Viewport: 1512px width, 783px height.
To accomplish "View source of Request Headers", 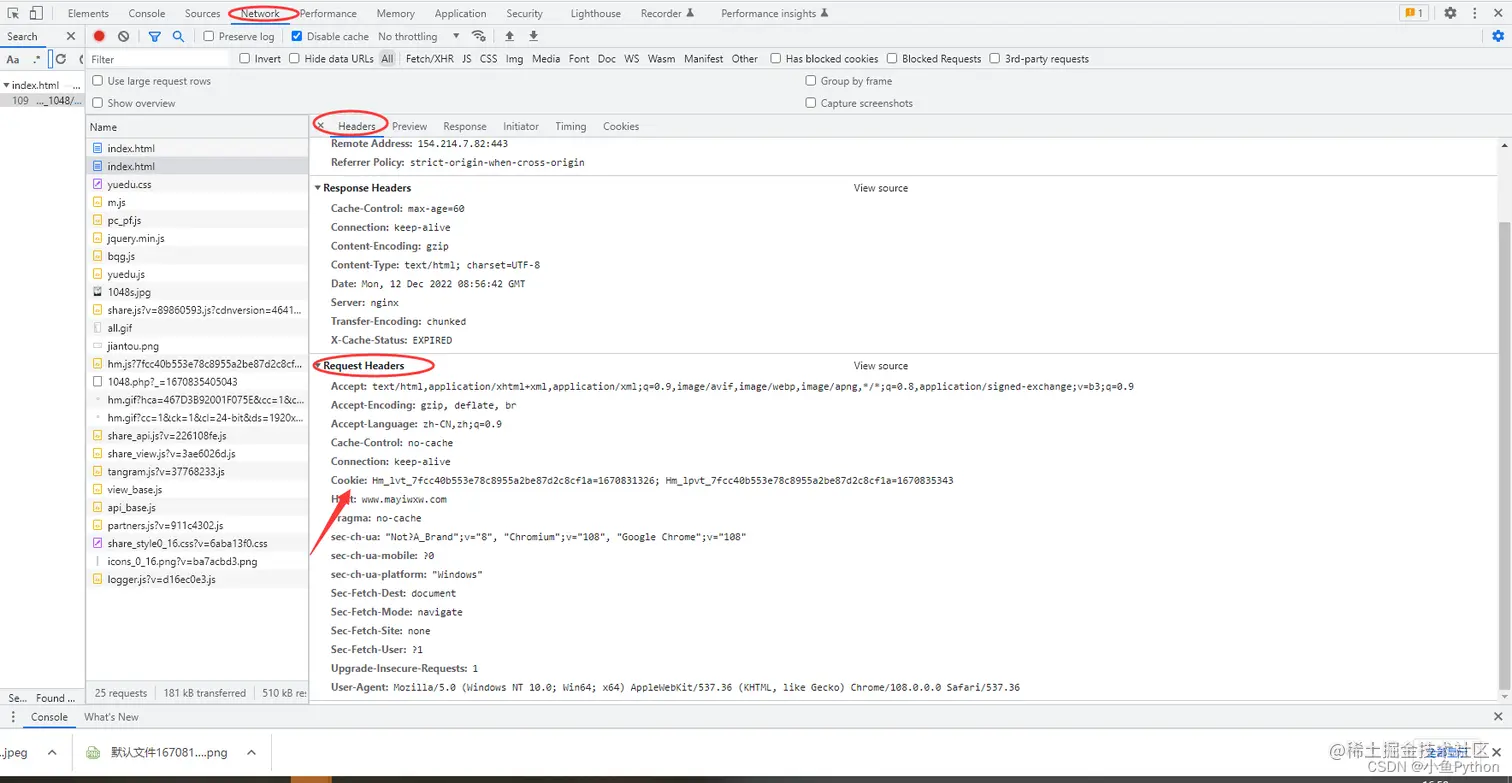I will [880, 366].
